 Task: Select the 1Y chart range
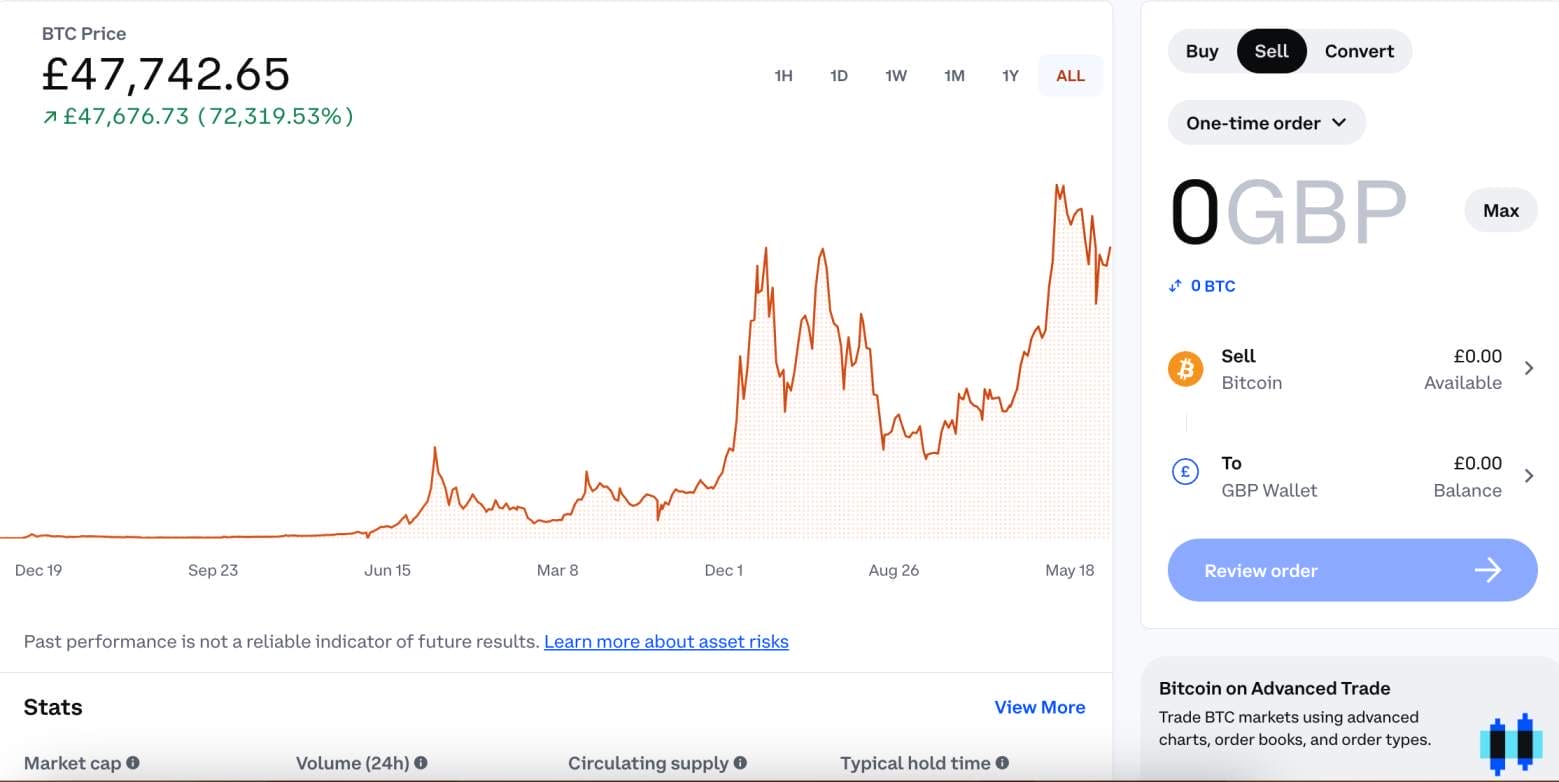point(1010,75)
